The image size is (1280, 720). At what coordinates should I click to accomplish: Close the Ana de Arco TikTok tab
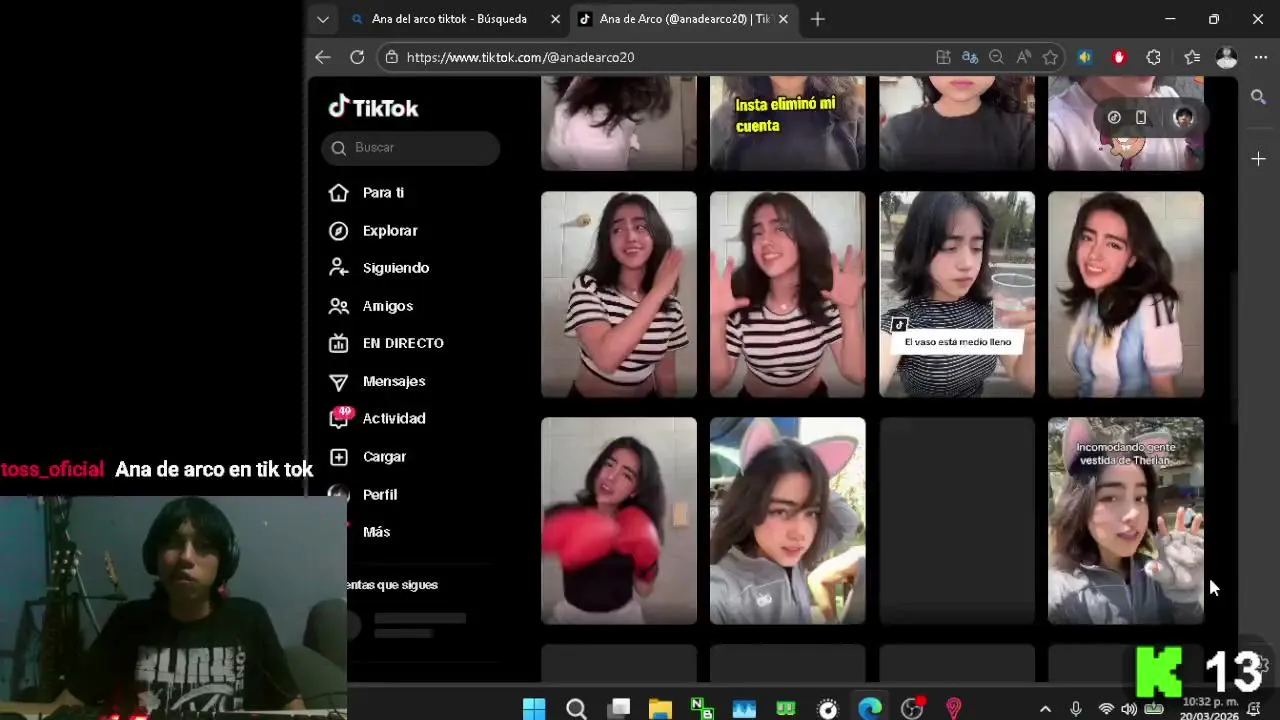pos(783,19)
